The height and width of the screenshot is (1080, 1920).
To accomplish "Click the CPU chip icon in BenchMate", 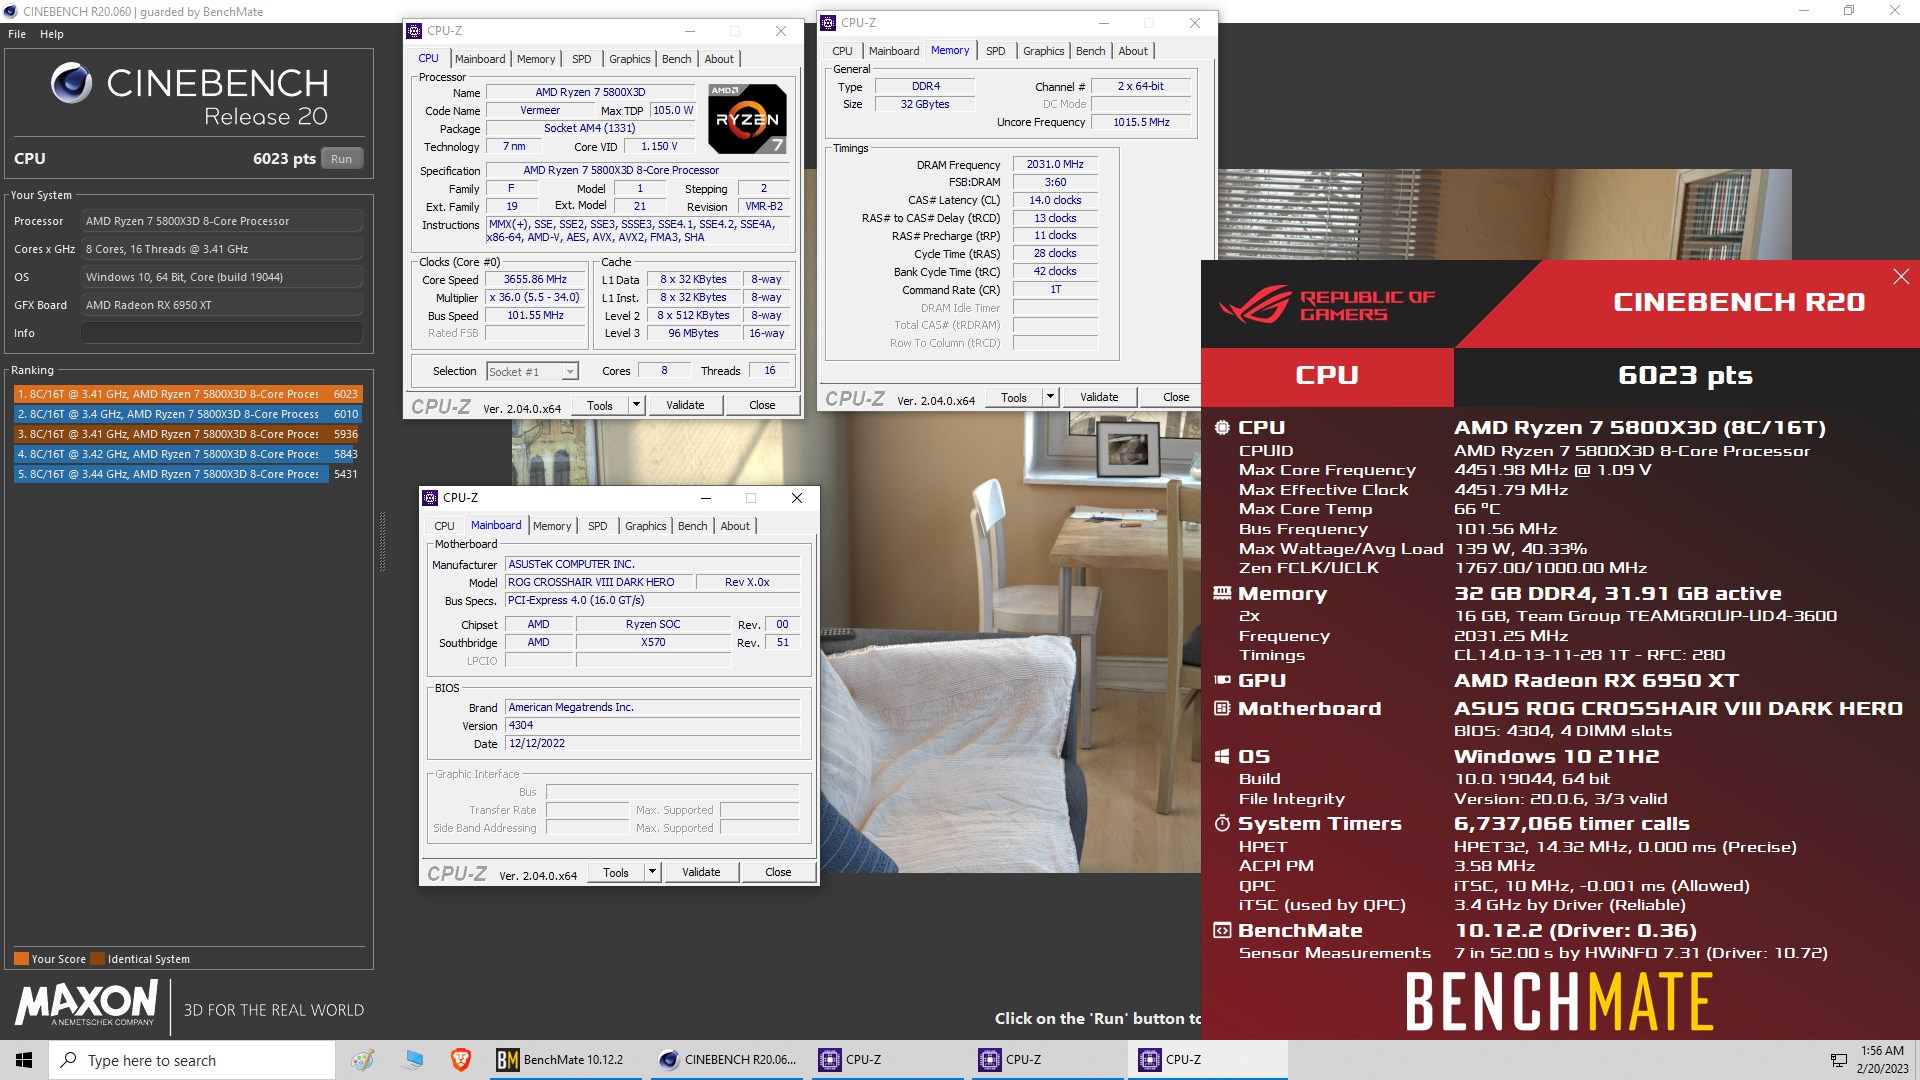I will click(1222, 428).
